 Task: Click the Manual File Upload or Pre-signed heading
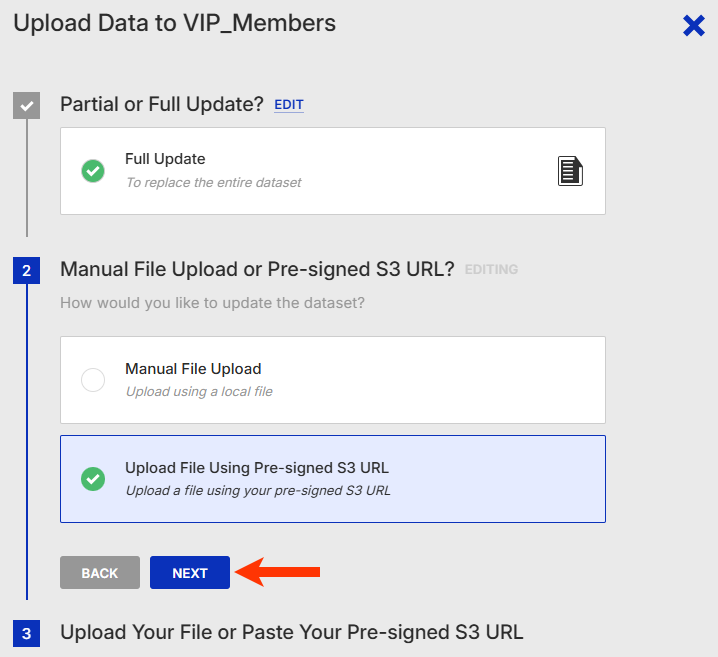pos(257,269)
